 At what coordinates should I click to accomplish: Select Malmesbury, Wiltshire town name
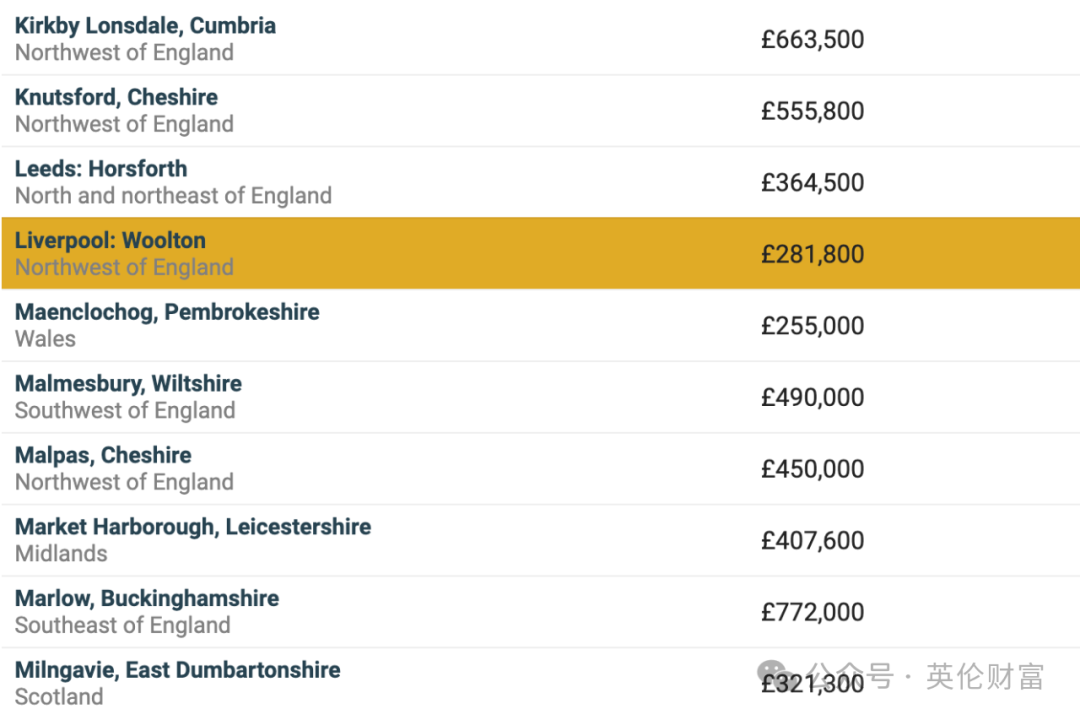coord(128,384)
